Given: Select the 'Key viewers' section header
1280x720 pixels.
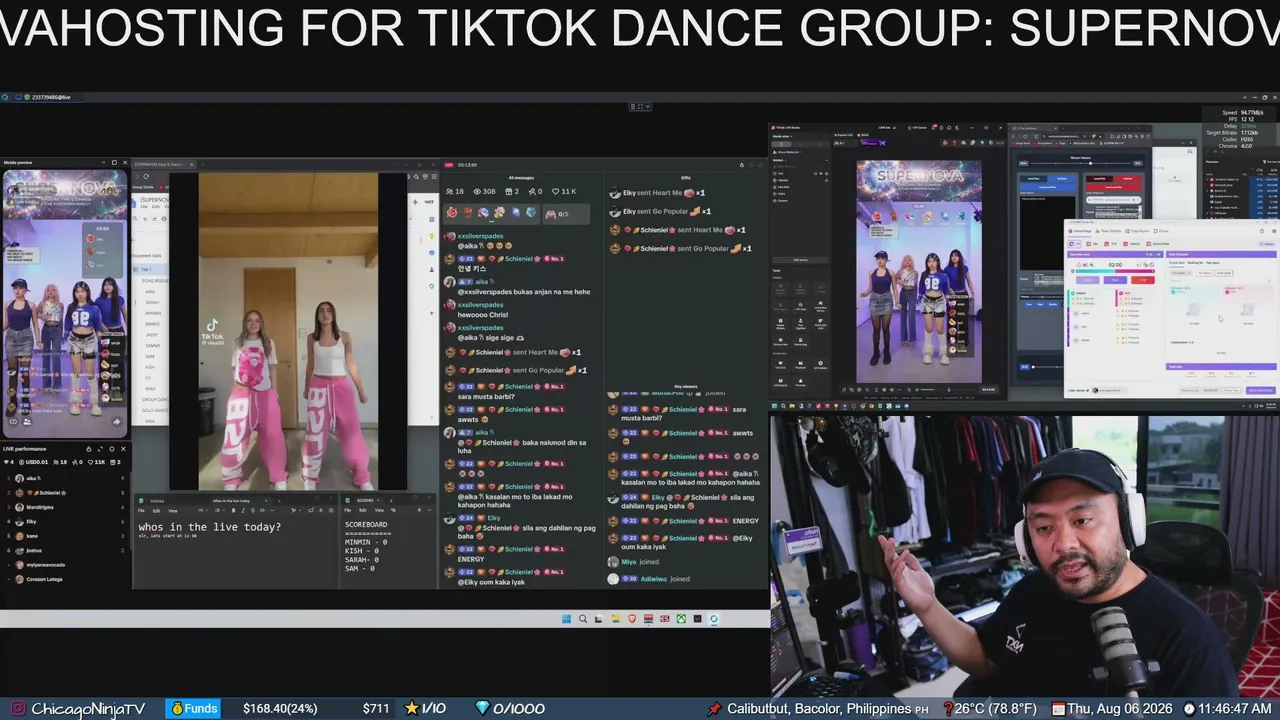Looking at the screenshot, I should (x=686, y=386).
